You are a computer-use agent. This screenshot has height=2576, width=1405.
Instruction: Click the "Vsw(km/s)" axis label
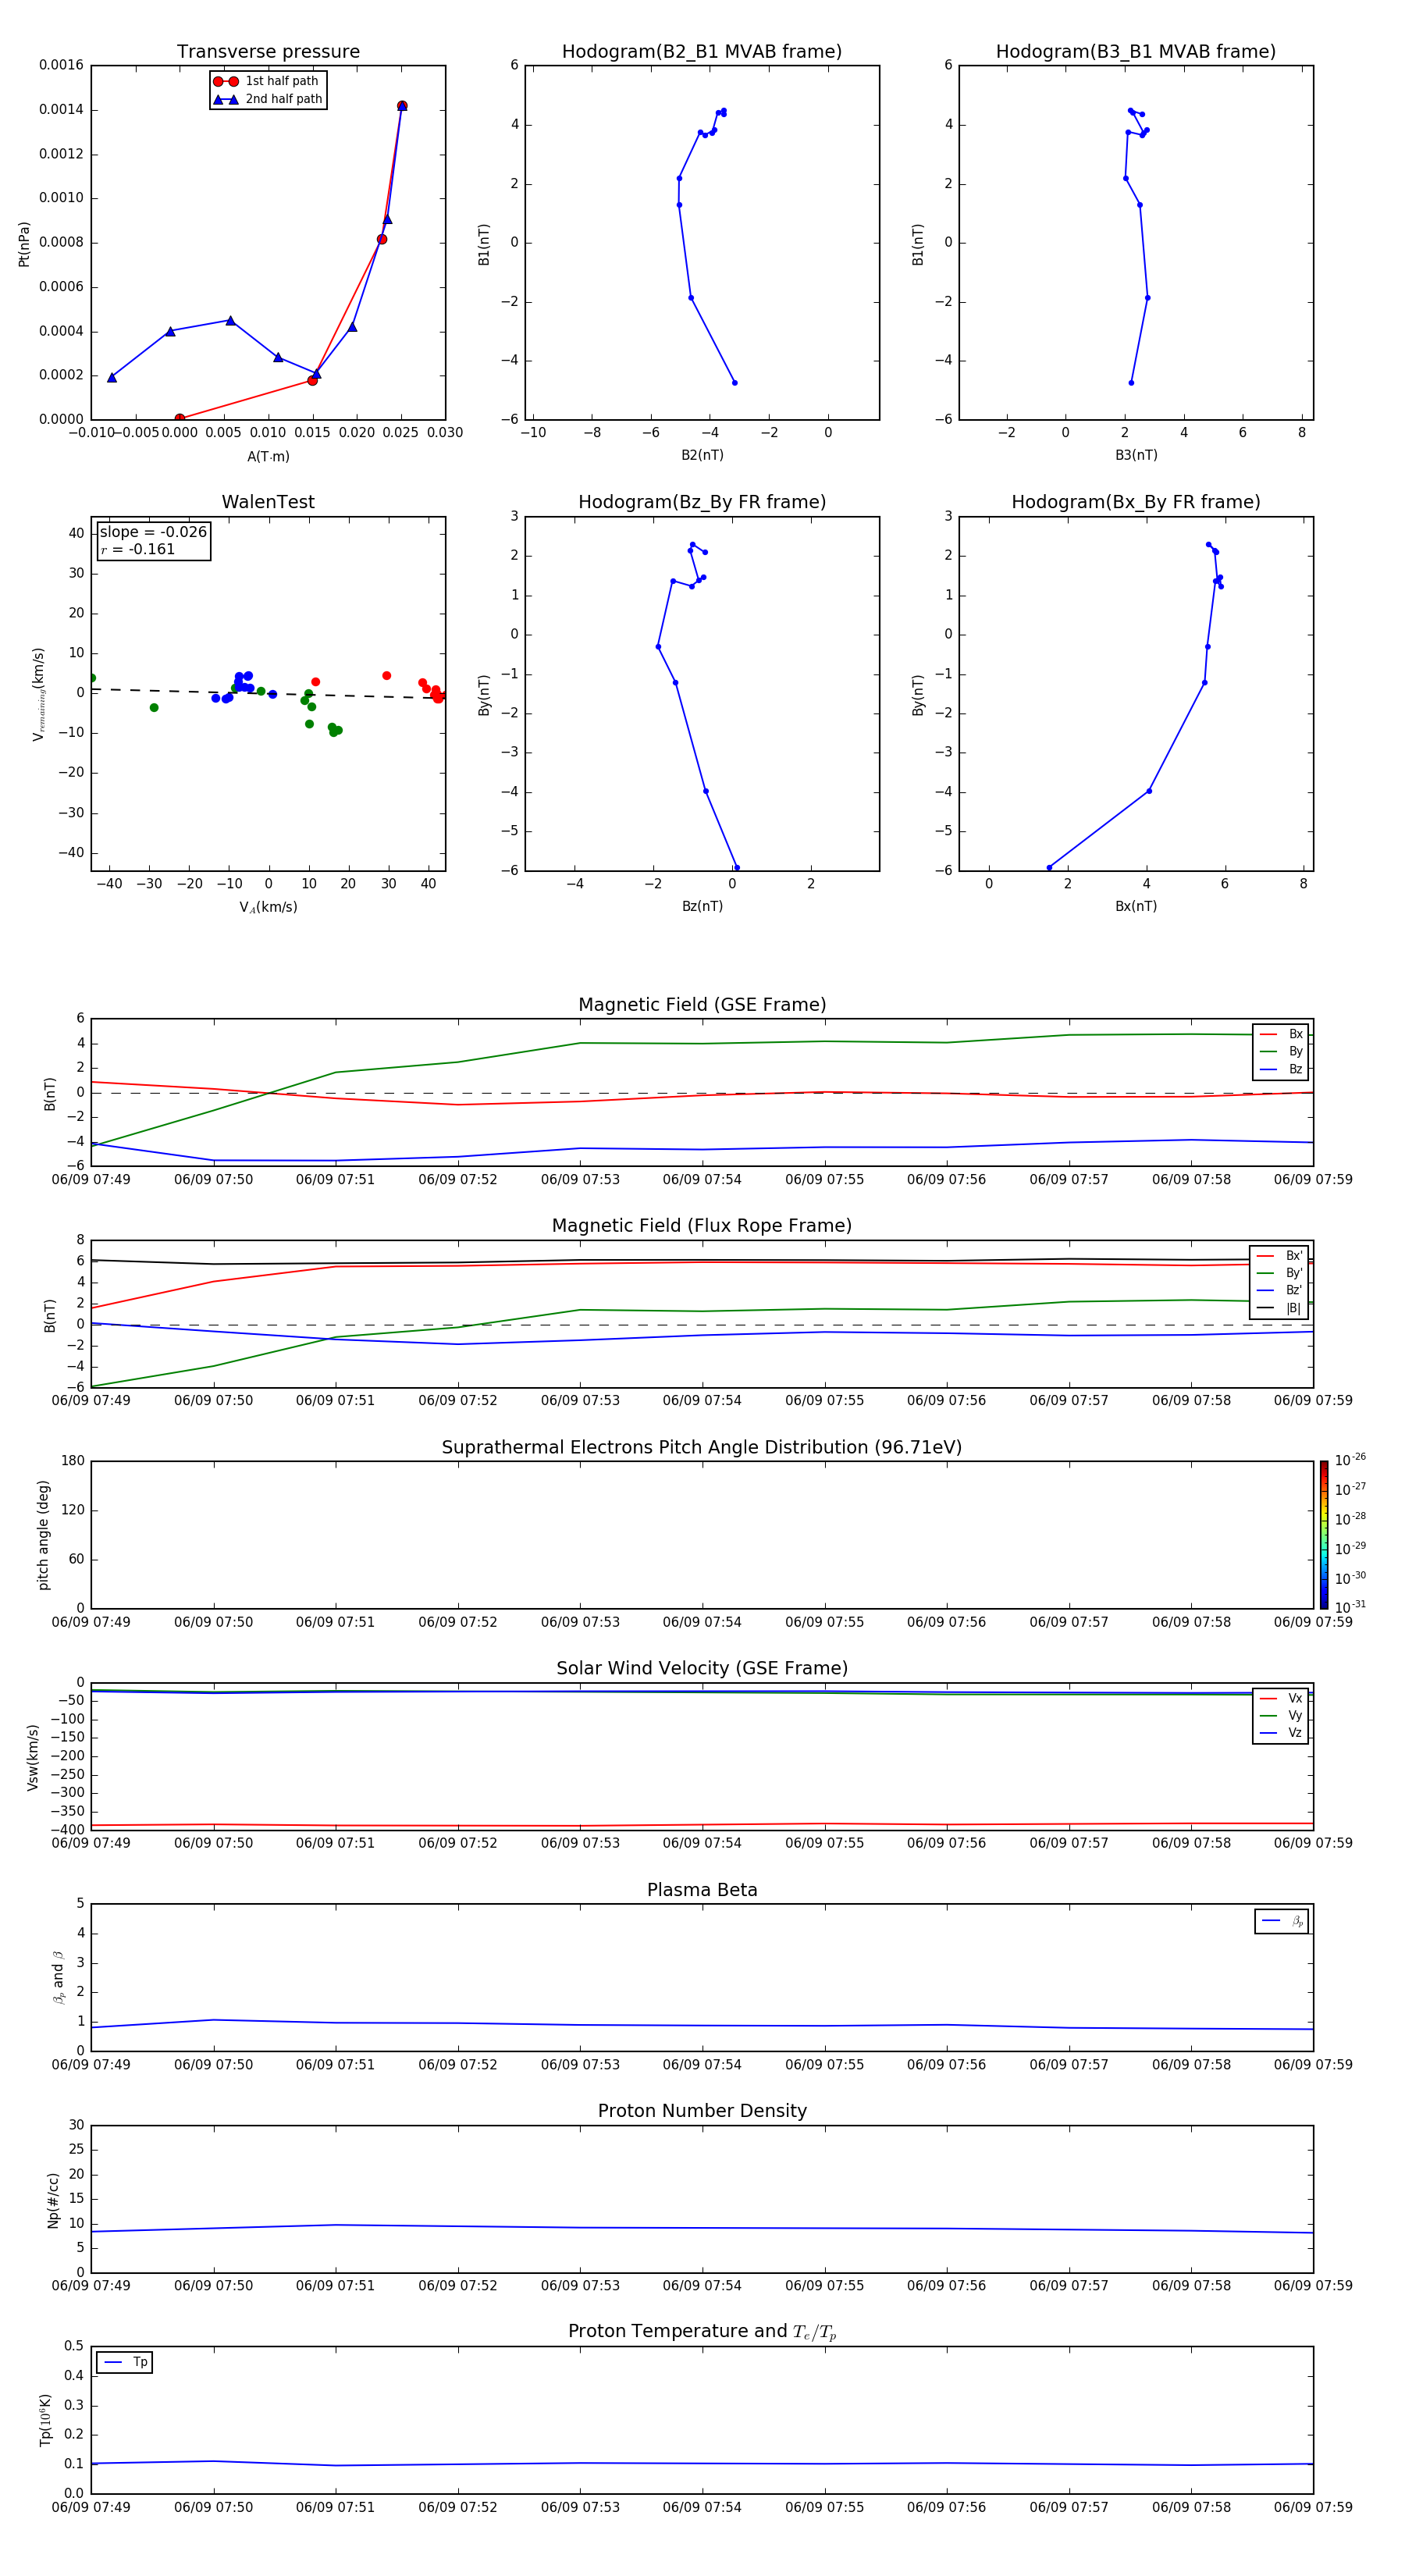pyautogui.click(x=33, y=1756)
